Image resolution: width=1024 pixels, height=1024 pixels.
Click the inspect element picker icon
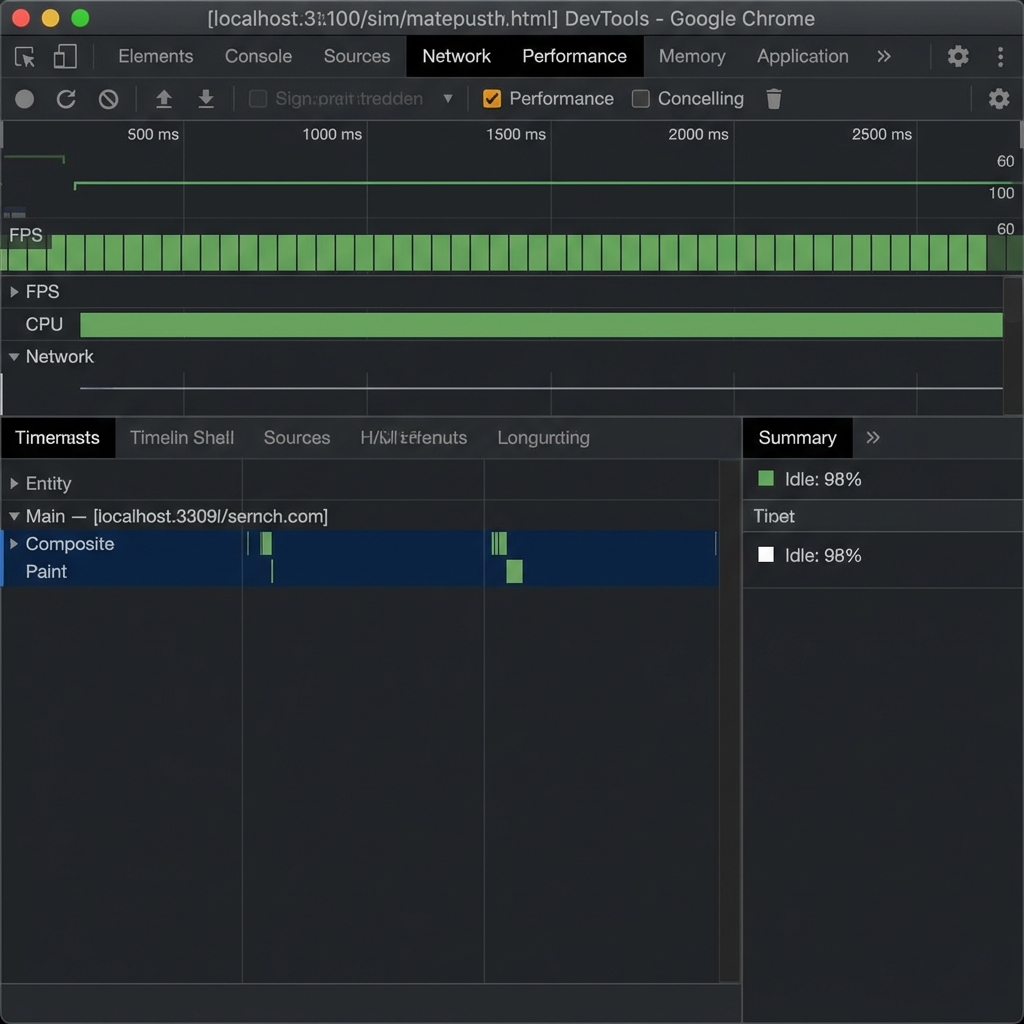(x=25, y=57)
